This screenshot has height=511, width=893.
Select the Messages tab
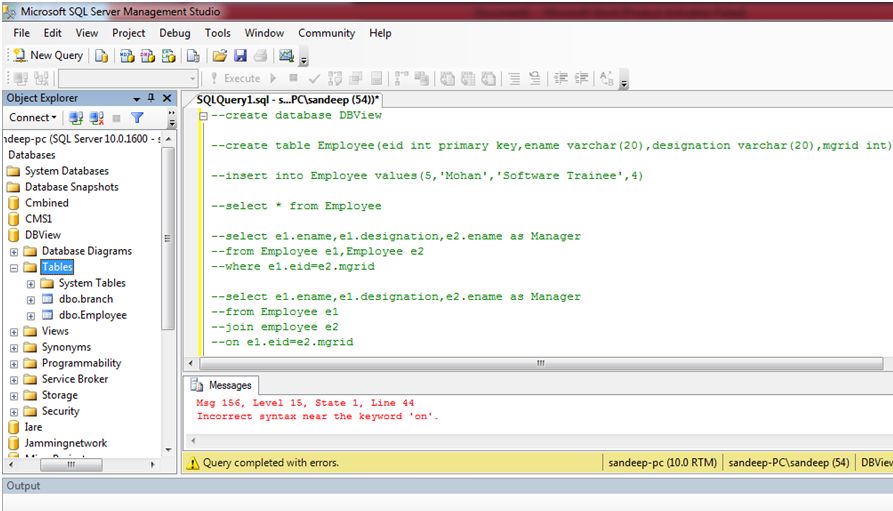click(x=222, y=385)
